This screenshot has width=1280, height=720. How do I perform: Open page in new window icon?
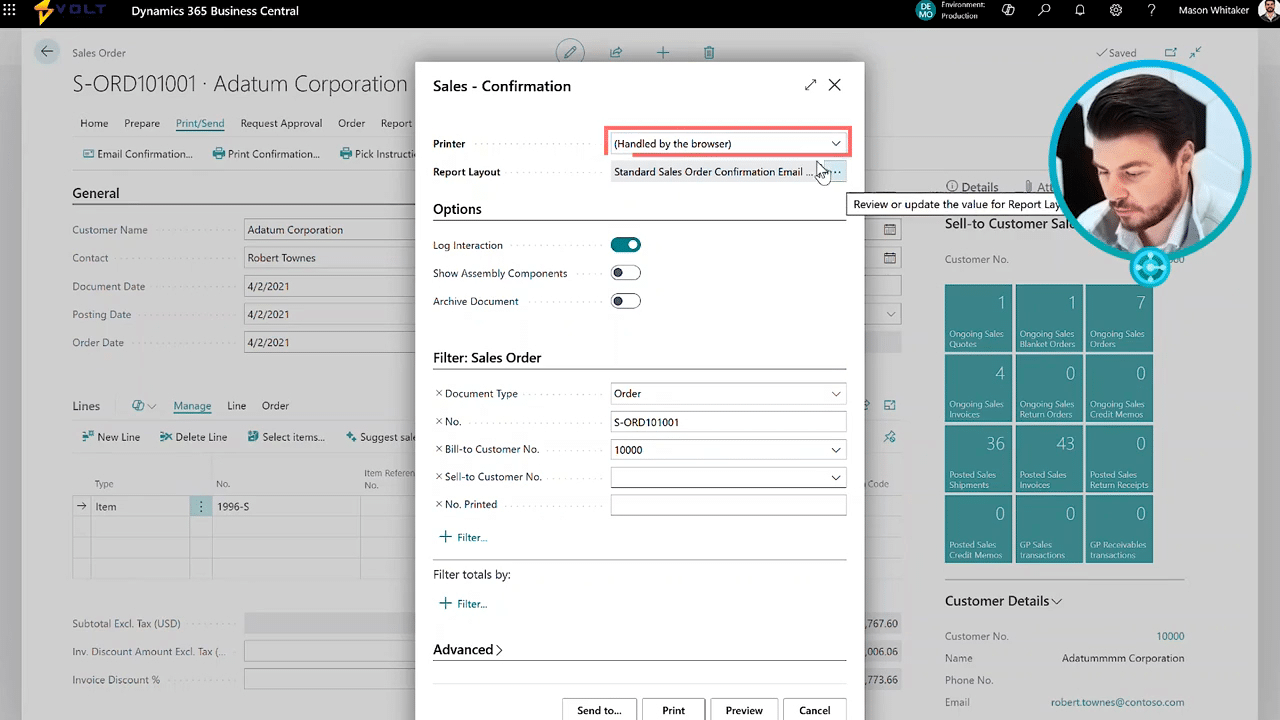click(x=1171, y=53)
